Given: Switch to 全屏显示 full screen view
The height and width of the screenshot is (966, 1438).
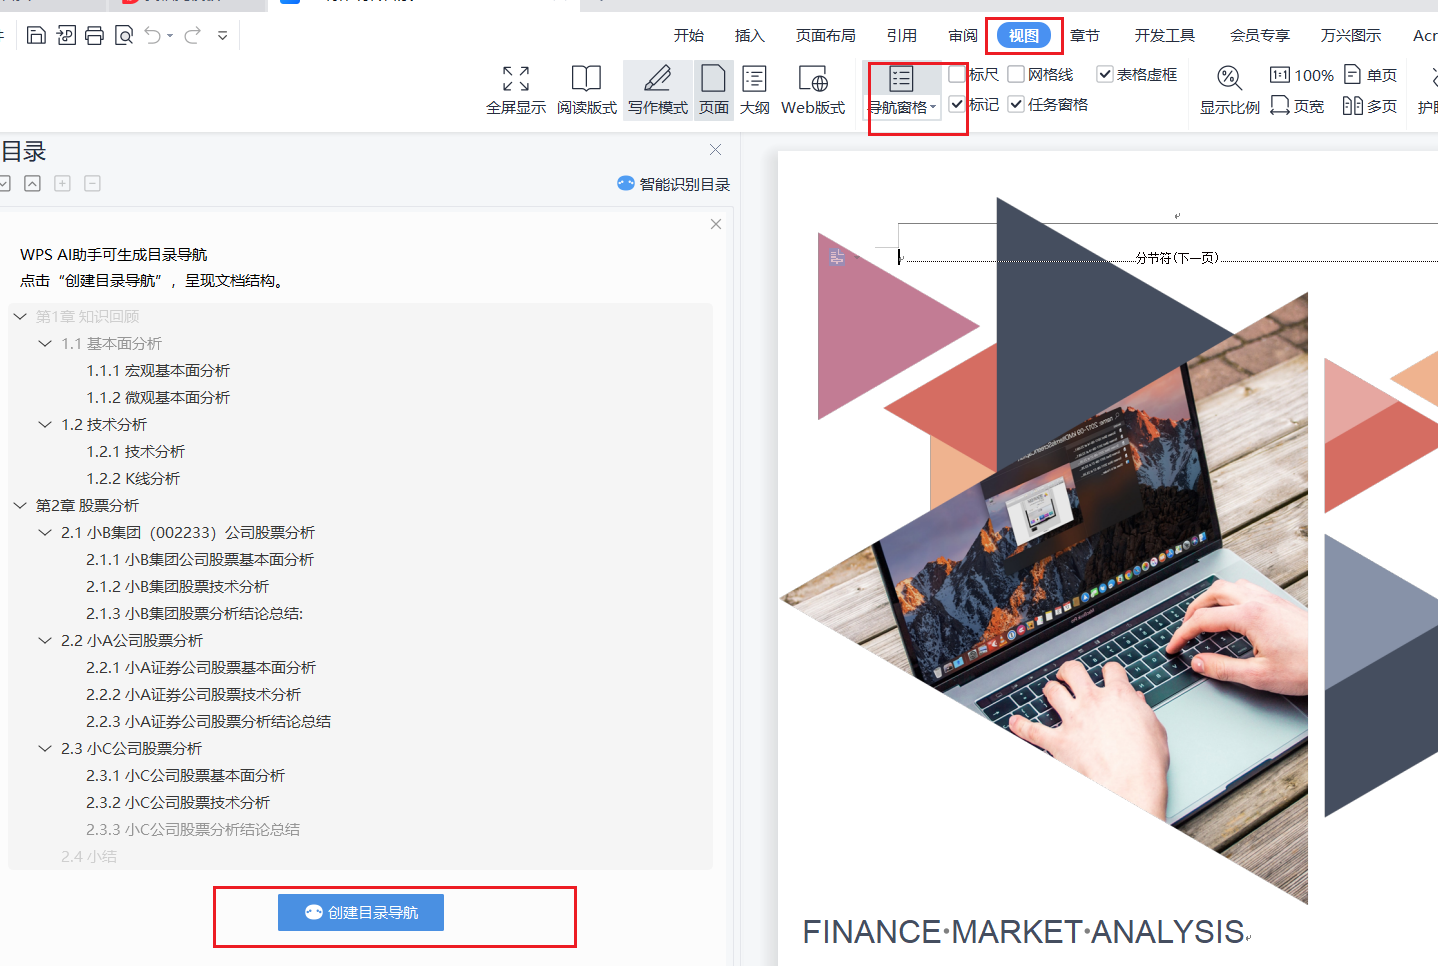Looking at the screenshot, I should coord(515,90).
